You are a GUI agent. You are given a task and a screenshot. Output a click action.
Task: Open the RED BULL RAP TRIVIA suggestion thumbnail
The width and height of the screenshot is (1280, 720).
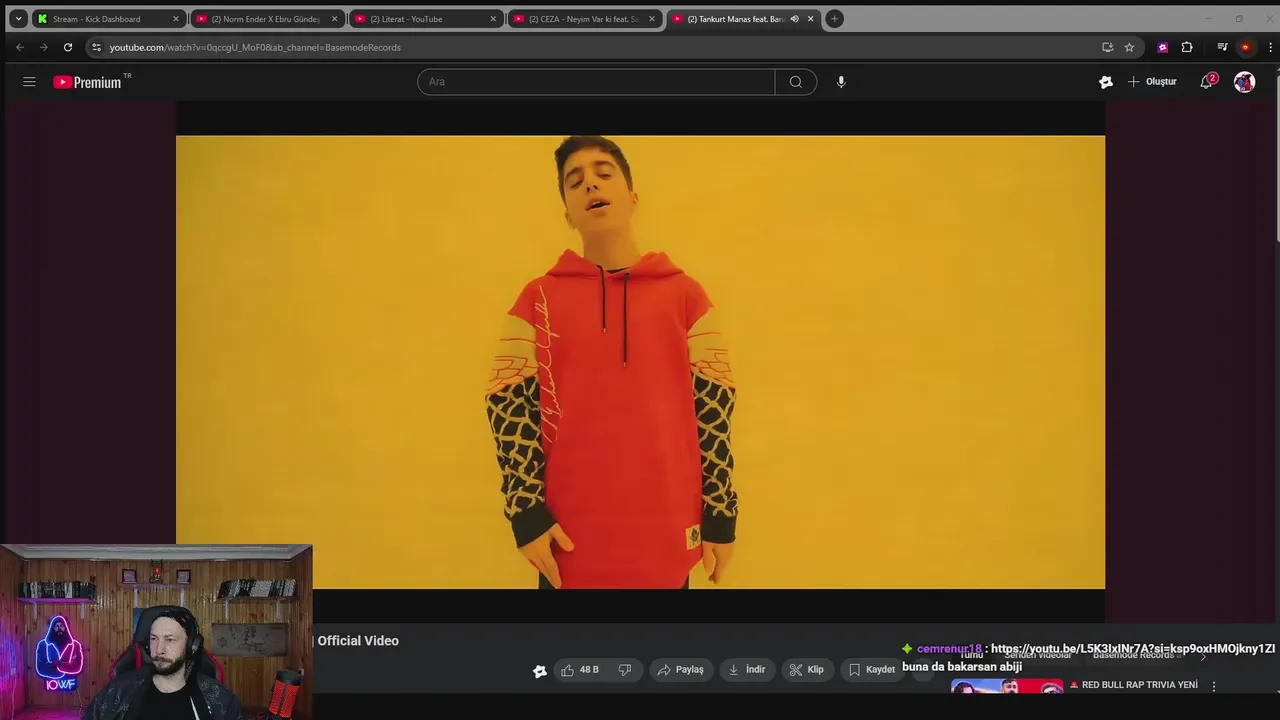point(1007,686)
